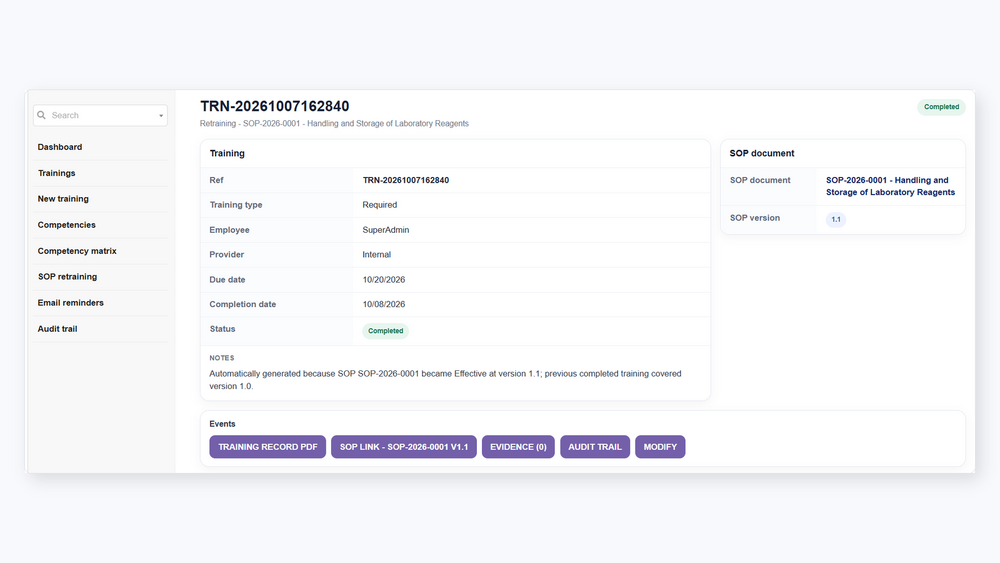Click the Modify button
This screenshot has width=1000, height=563.
click(660, 447)
